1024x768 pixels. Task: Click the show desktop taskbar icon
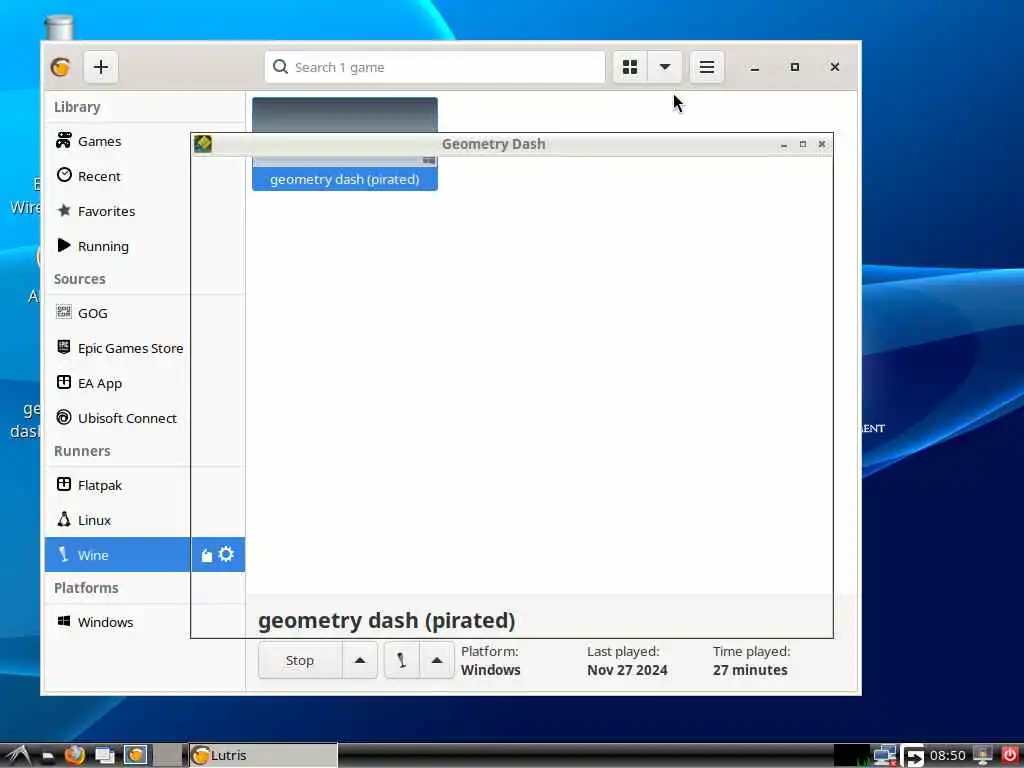105,756
